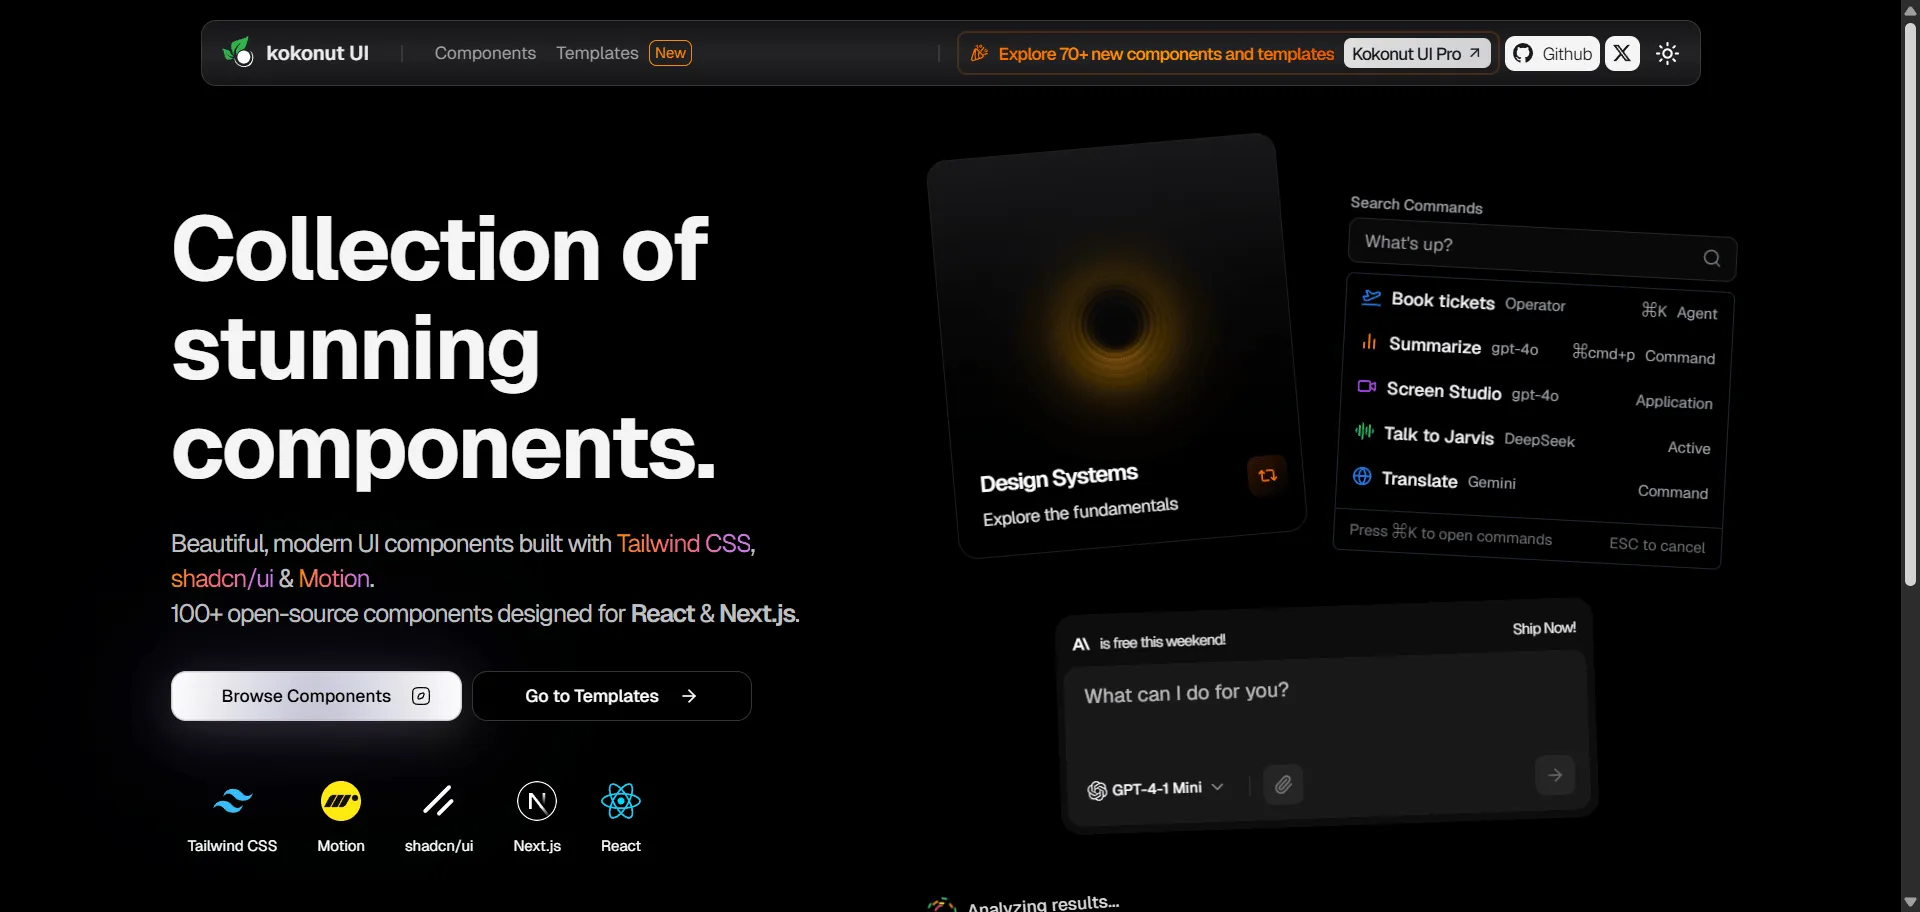Attach a file using the paperclip icon

click(x=1283, y=784)
